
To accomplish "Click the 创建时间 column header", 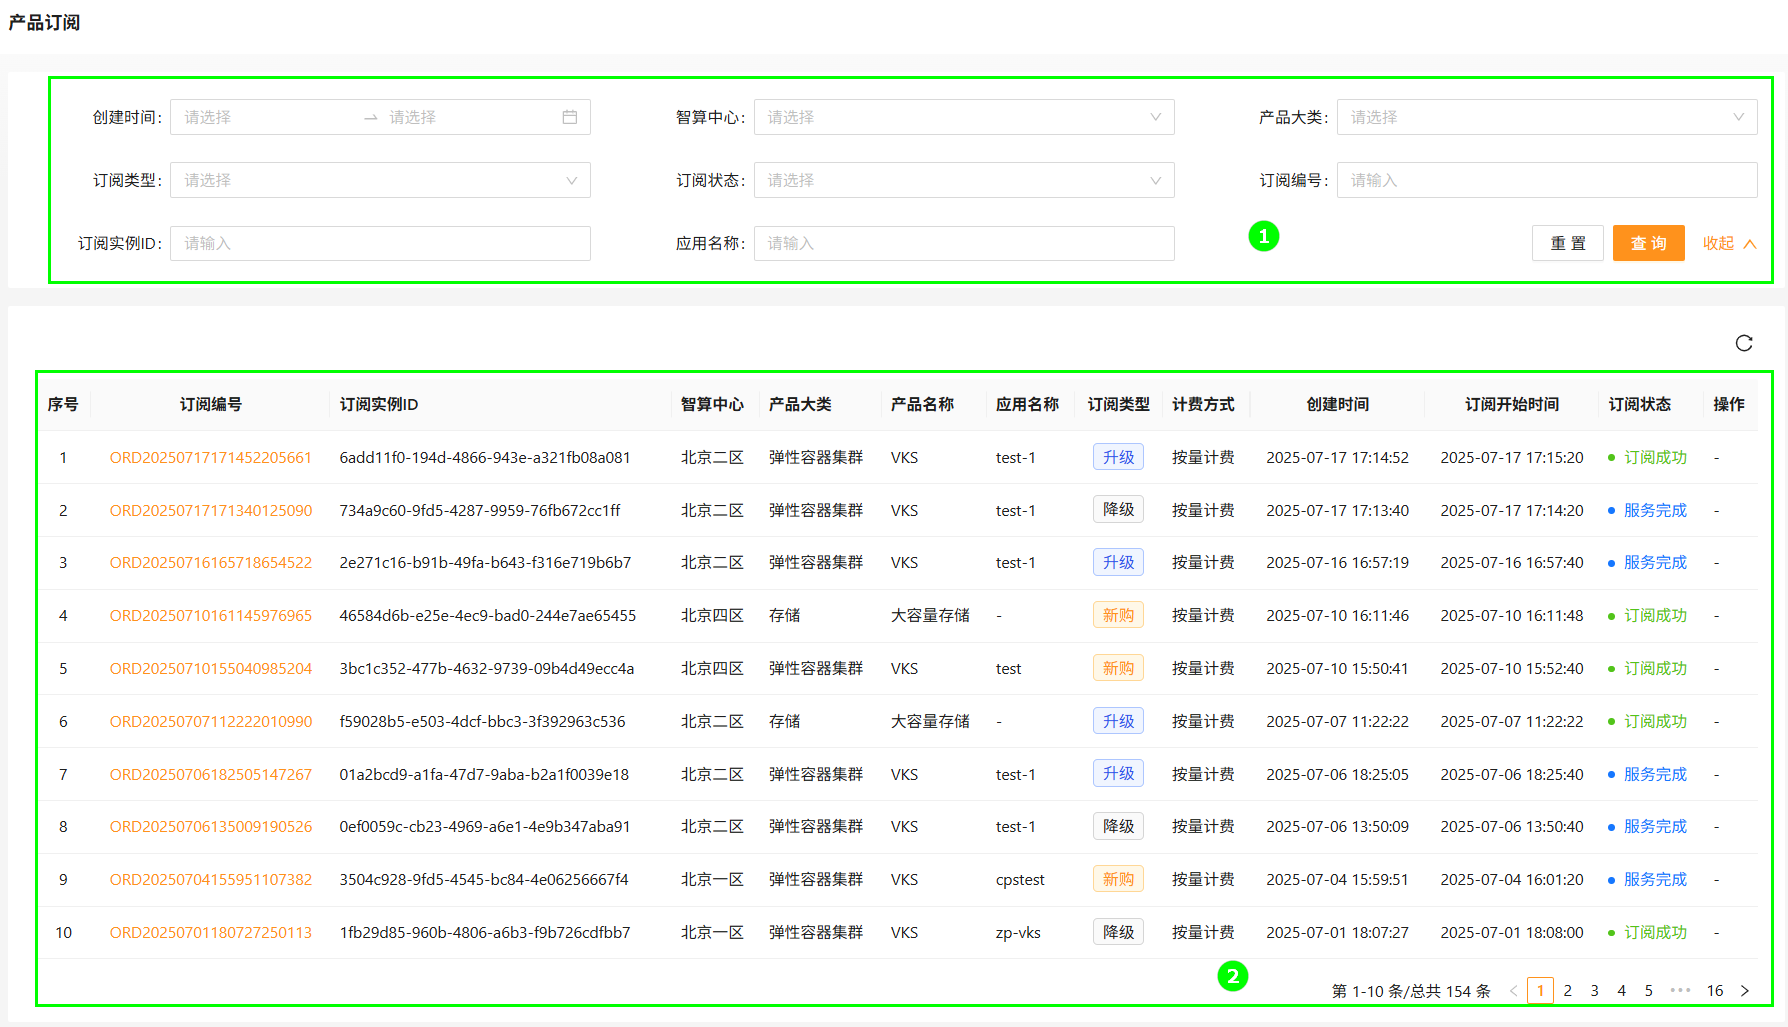I will 1337,404.
